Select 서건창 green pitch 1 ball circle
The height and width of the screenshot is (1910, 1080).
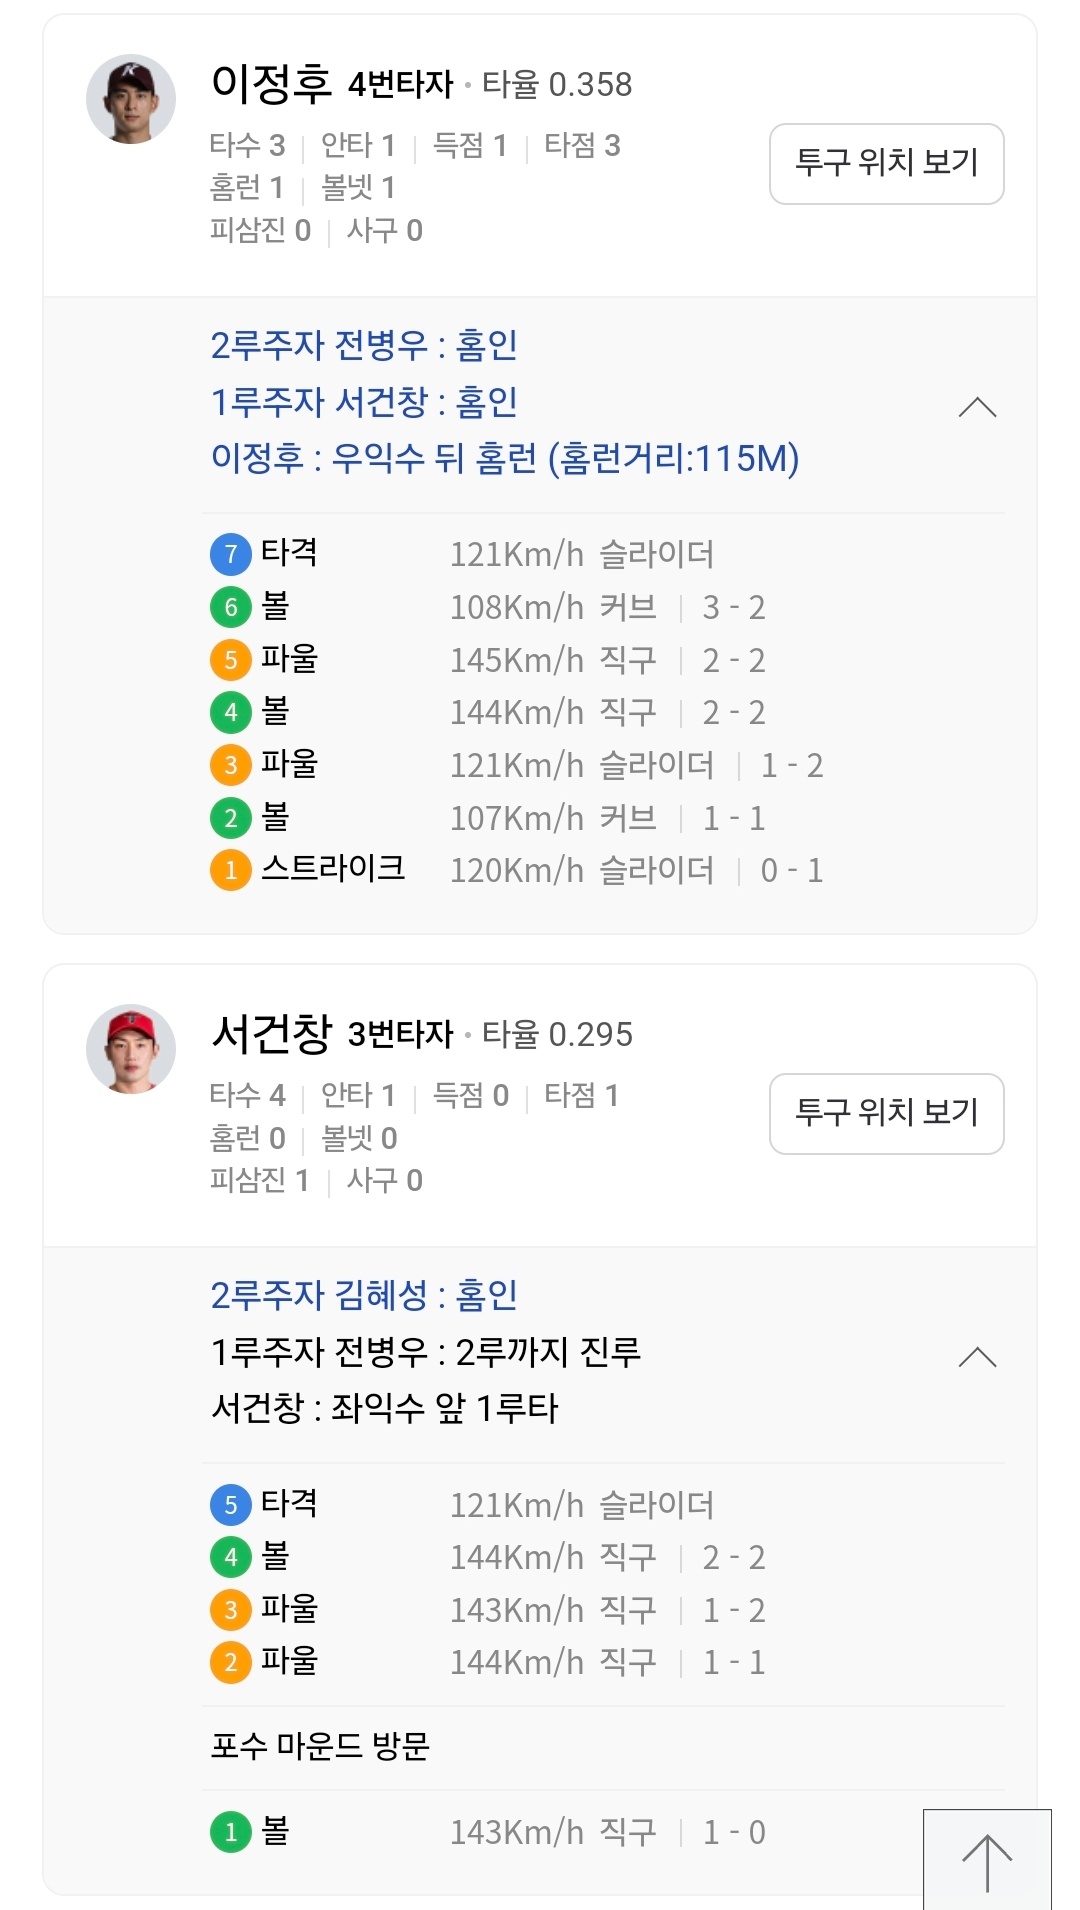[x=230, y=1832]
